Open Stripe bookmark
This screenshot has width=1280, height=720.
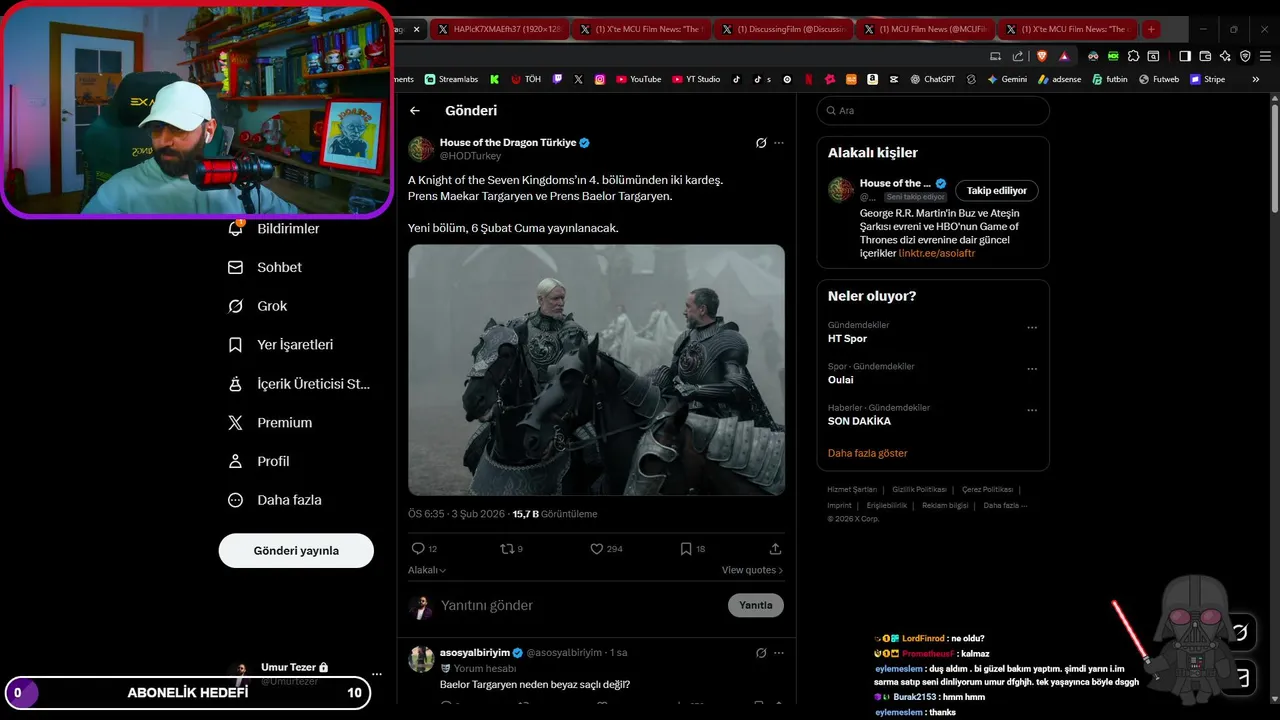(x=1207, y=79)
